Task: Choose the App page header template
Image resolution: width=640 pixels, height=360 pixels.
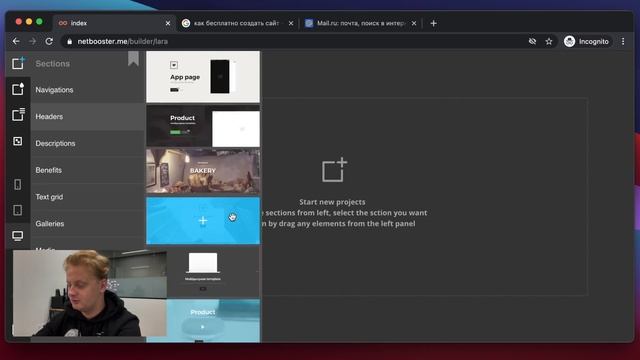Action: tap(203, 77)
